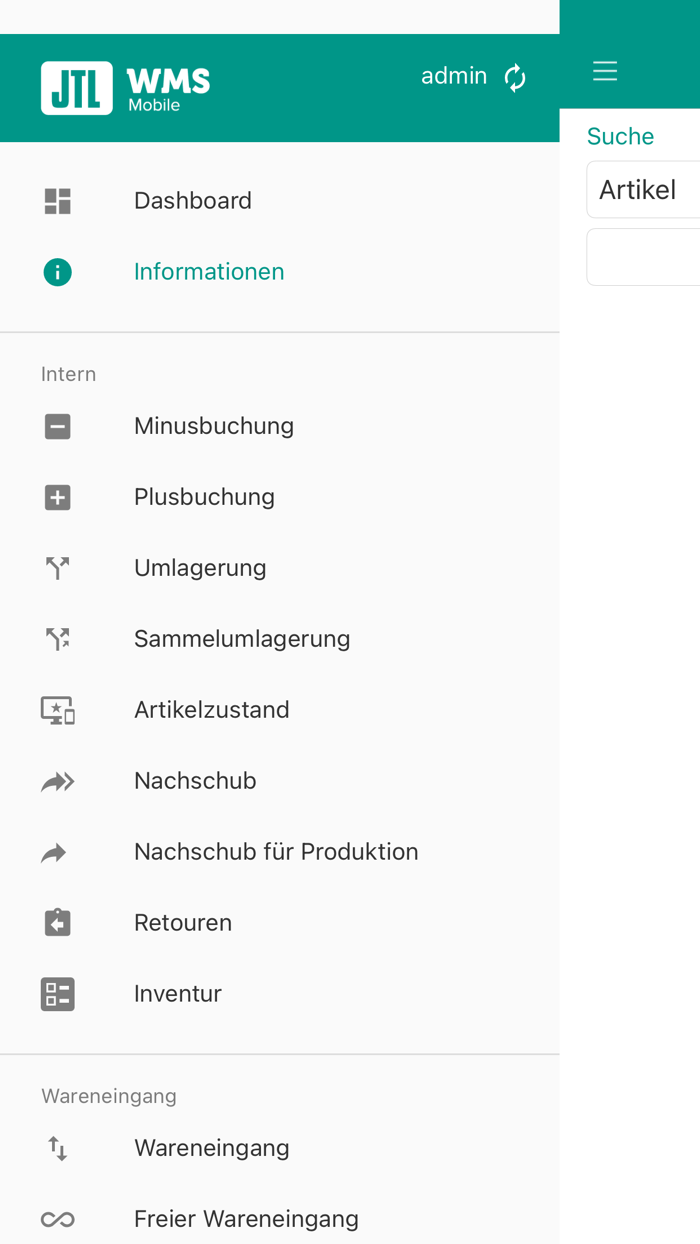Screen dimensions: 700x1244
Task: Click the Retouren returns box icon
Action: 57,922
